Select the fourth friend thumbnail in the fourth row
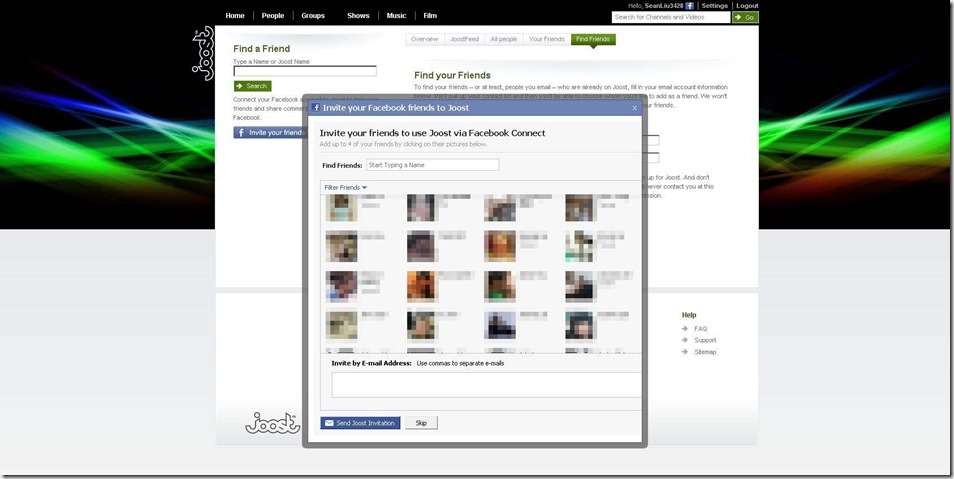This screenshot has width=954, height=479. [x=579, y=325]
